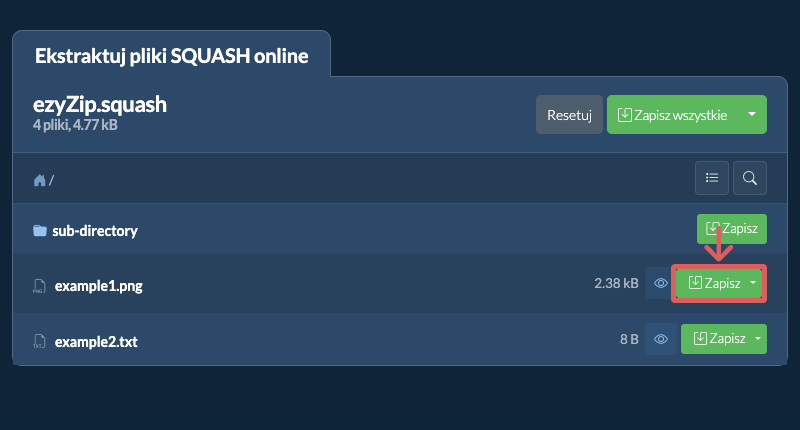Open the sub-directory folder
The width and height of the screenshot is (800, 430).
pyautogui.click(x=95, y=231)
